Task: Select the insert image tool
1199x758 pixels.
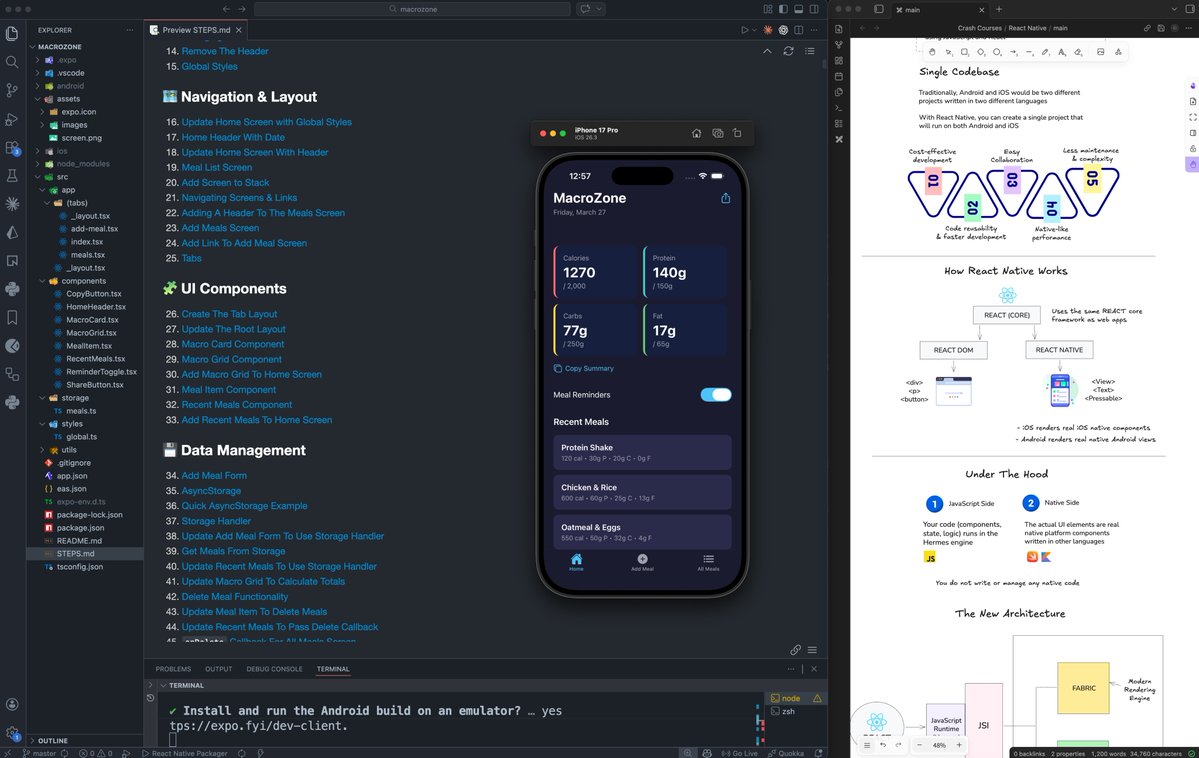Action: (x=1100, y=52)
